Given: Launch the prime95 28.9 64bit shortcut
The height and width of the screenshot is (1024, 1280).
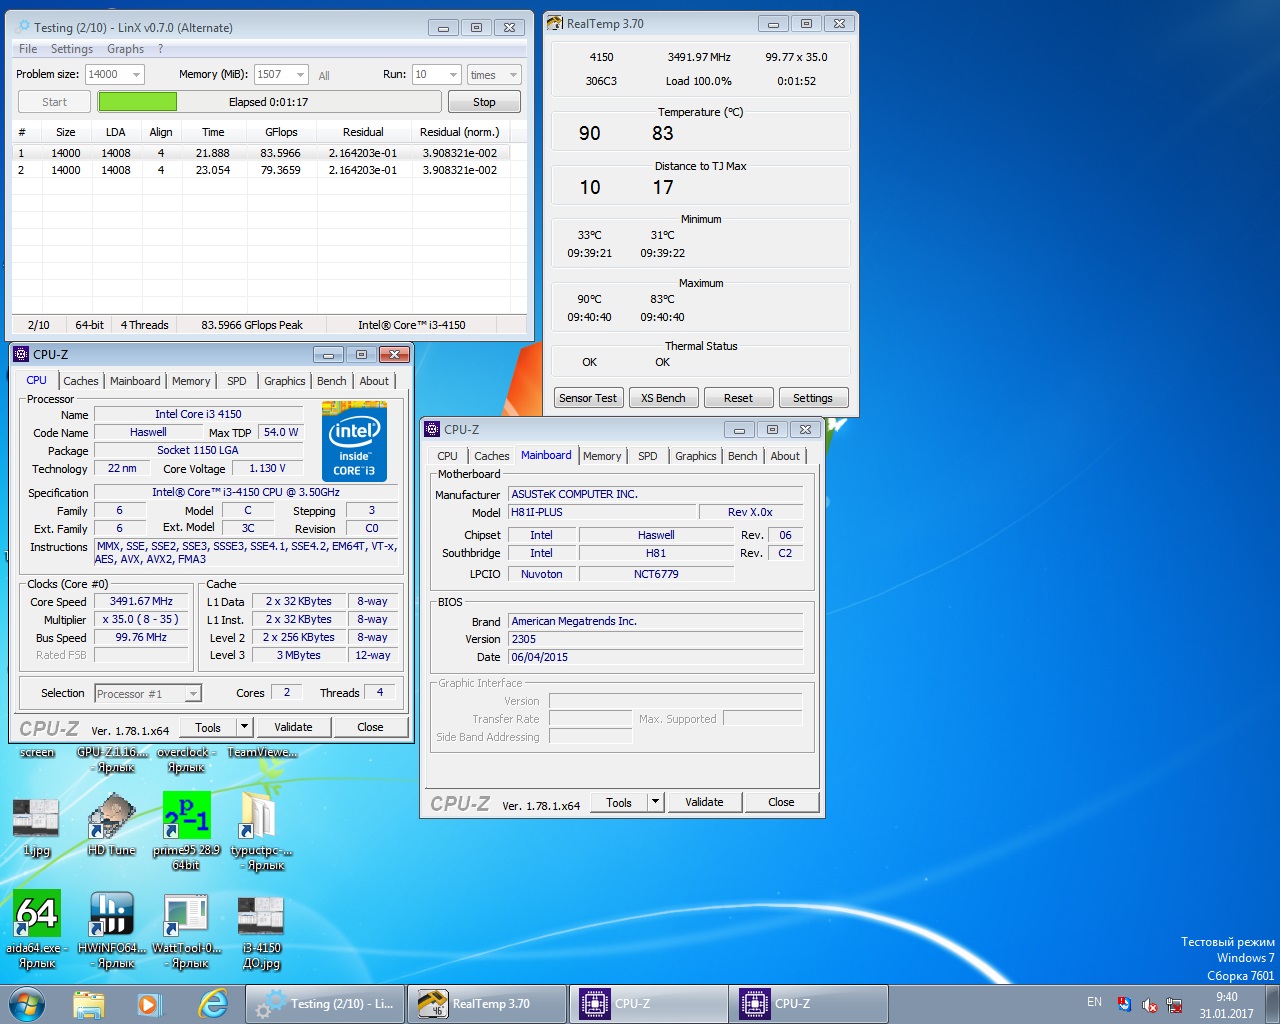Looking at the screenshot, I should coord(186,817).
